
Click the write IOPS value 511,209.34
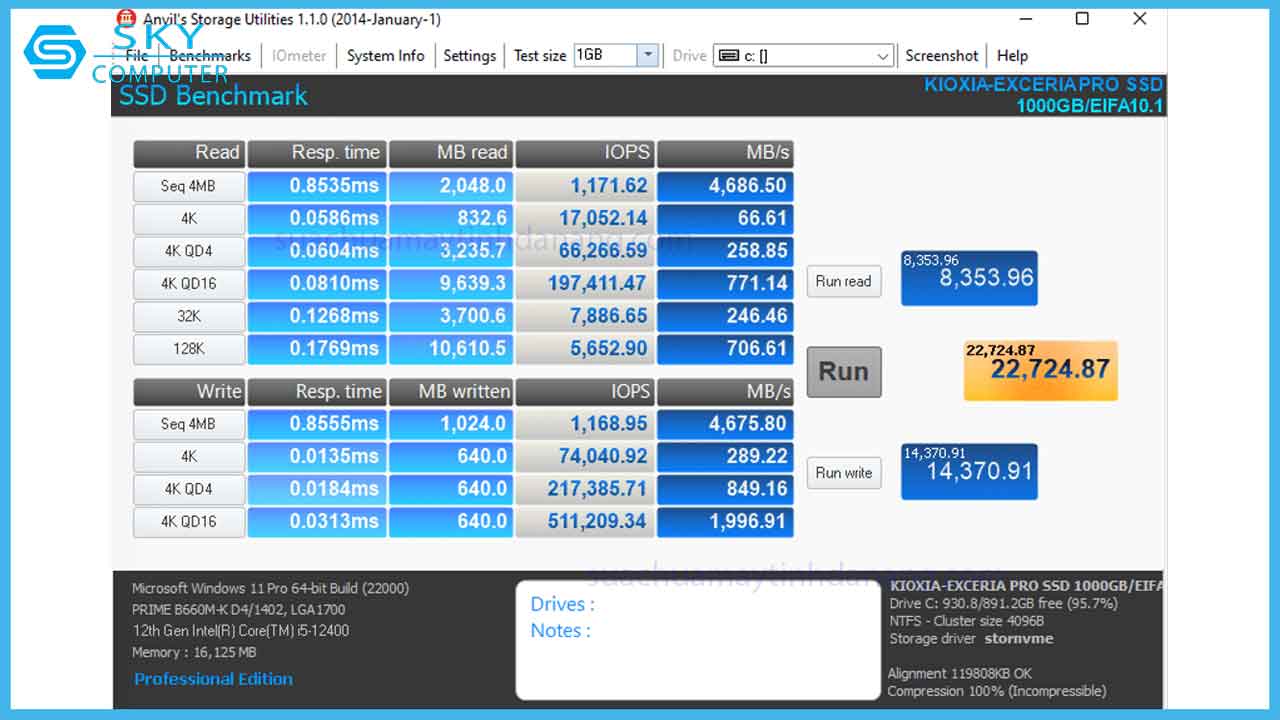click(x=585, y=522)
